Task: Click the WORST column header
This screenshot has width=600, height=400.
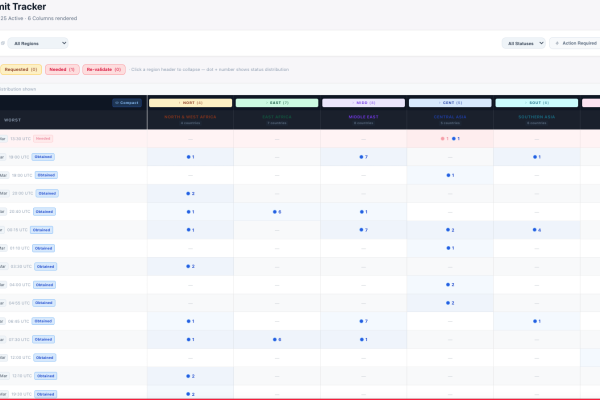Action: [x=13, y=119]
